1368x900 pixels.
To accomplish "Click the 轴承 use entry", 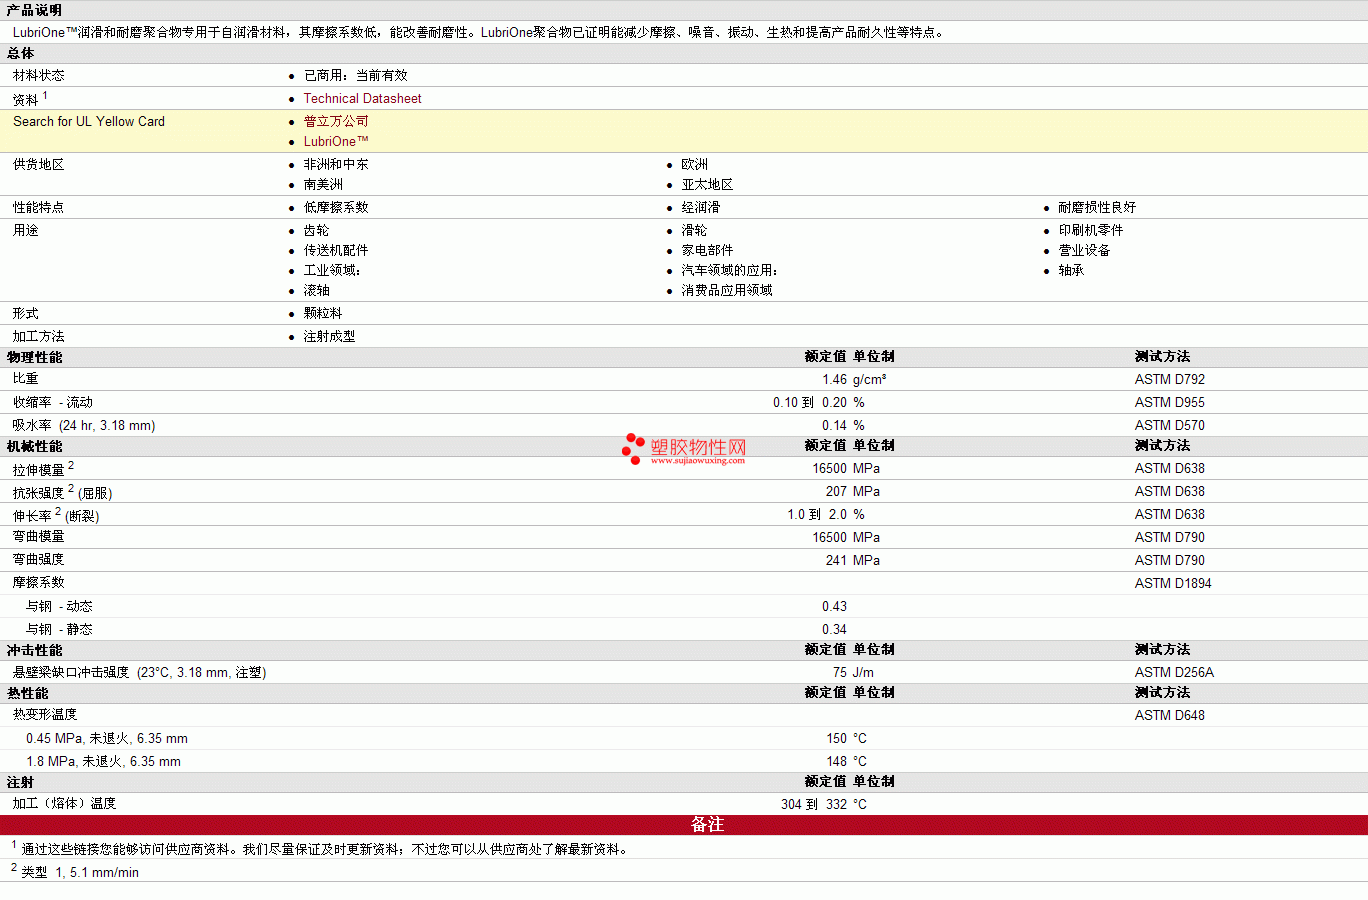I will (x=1071, y=270).
